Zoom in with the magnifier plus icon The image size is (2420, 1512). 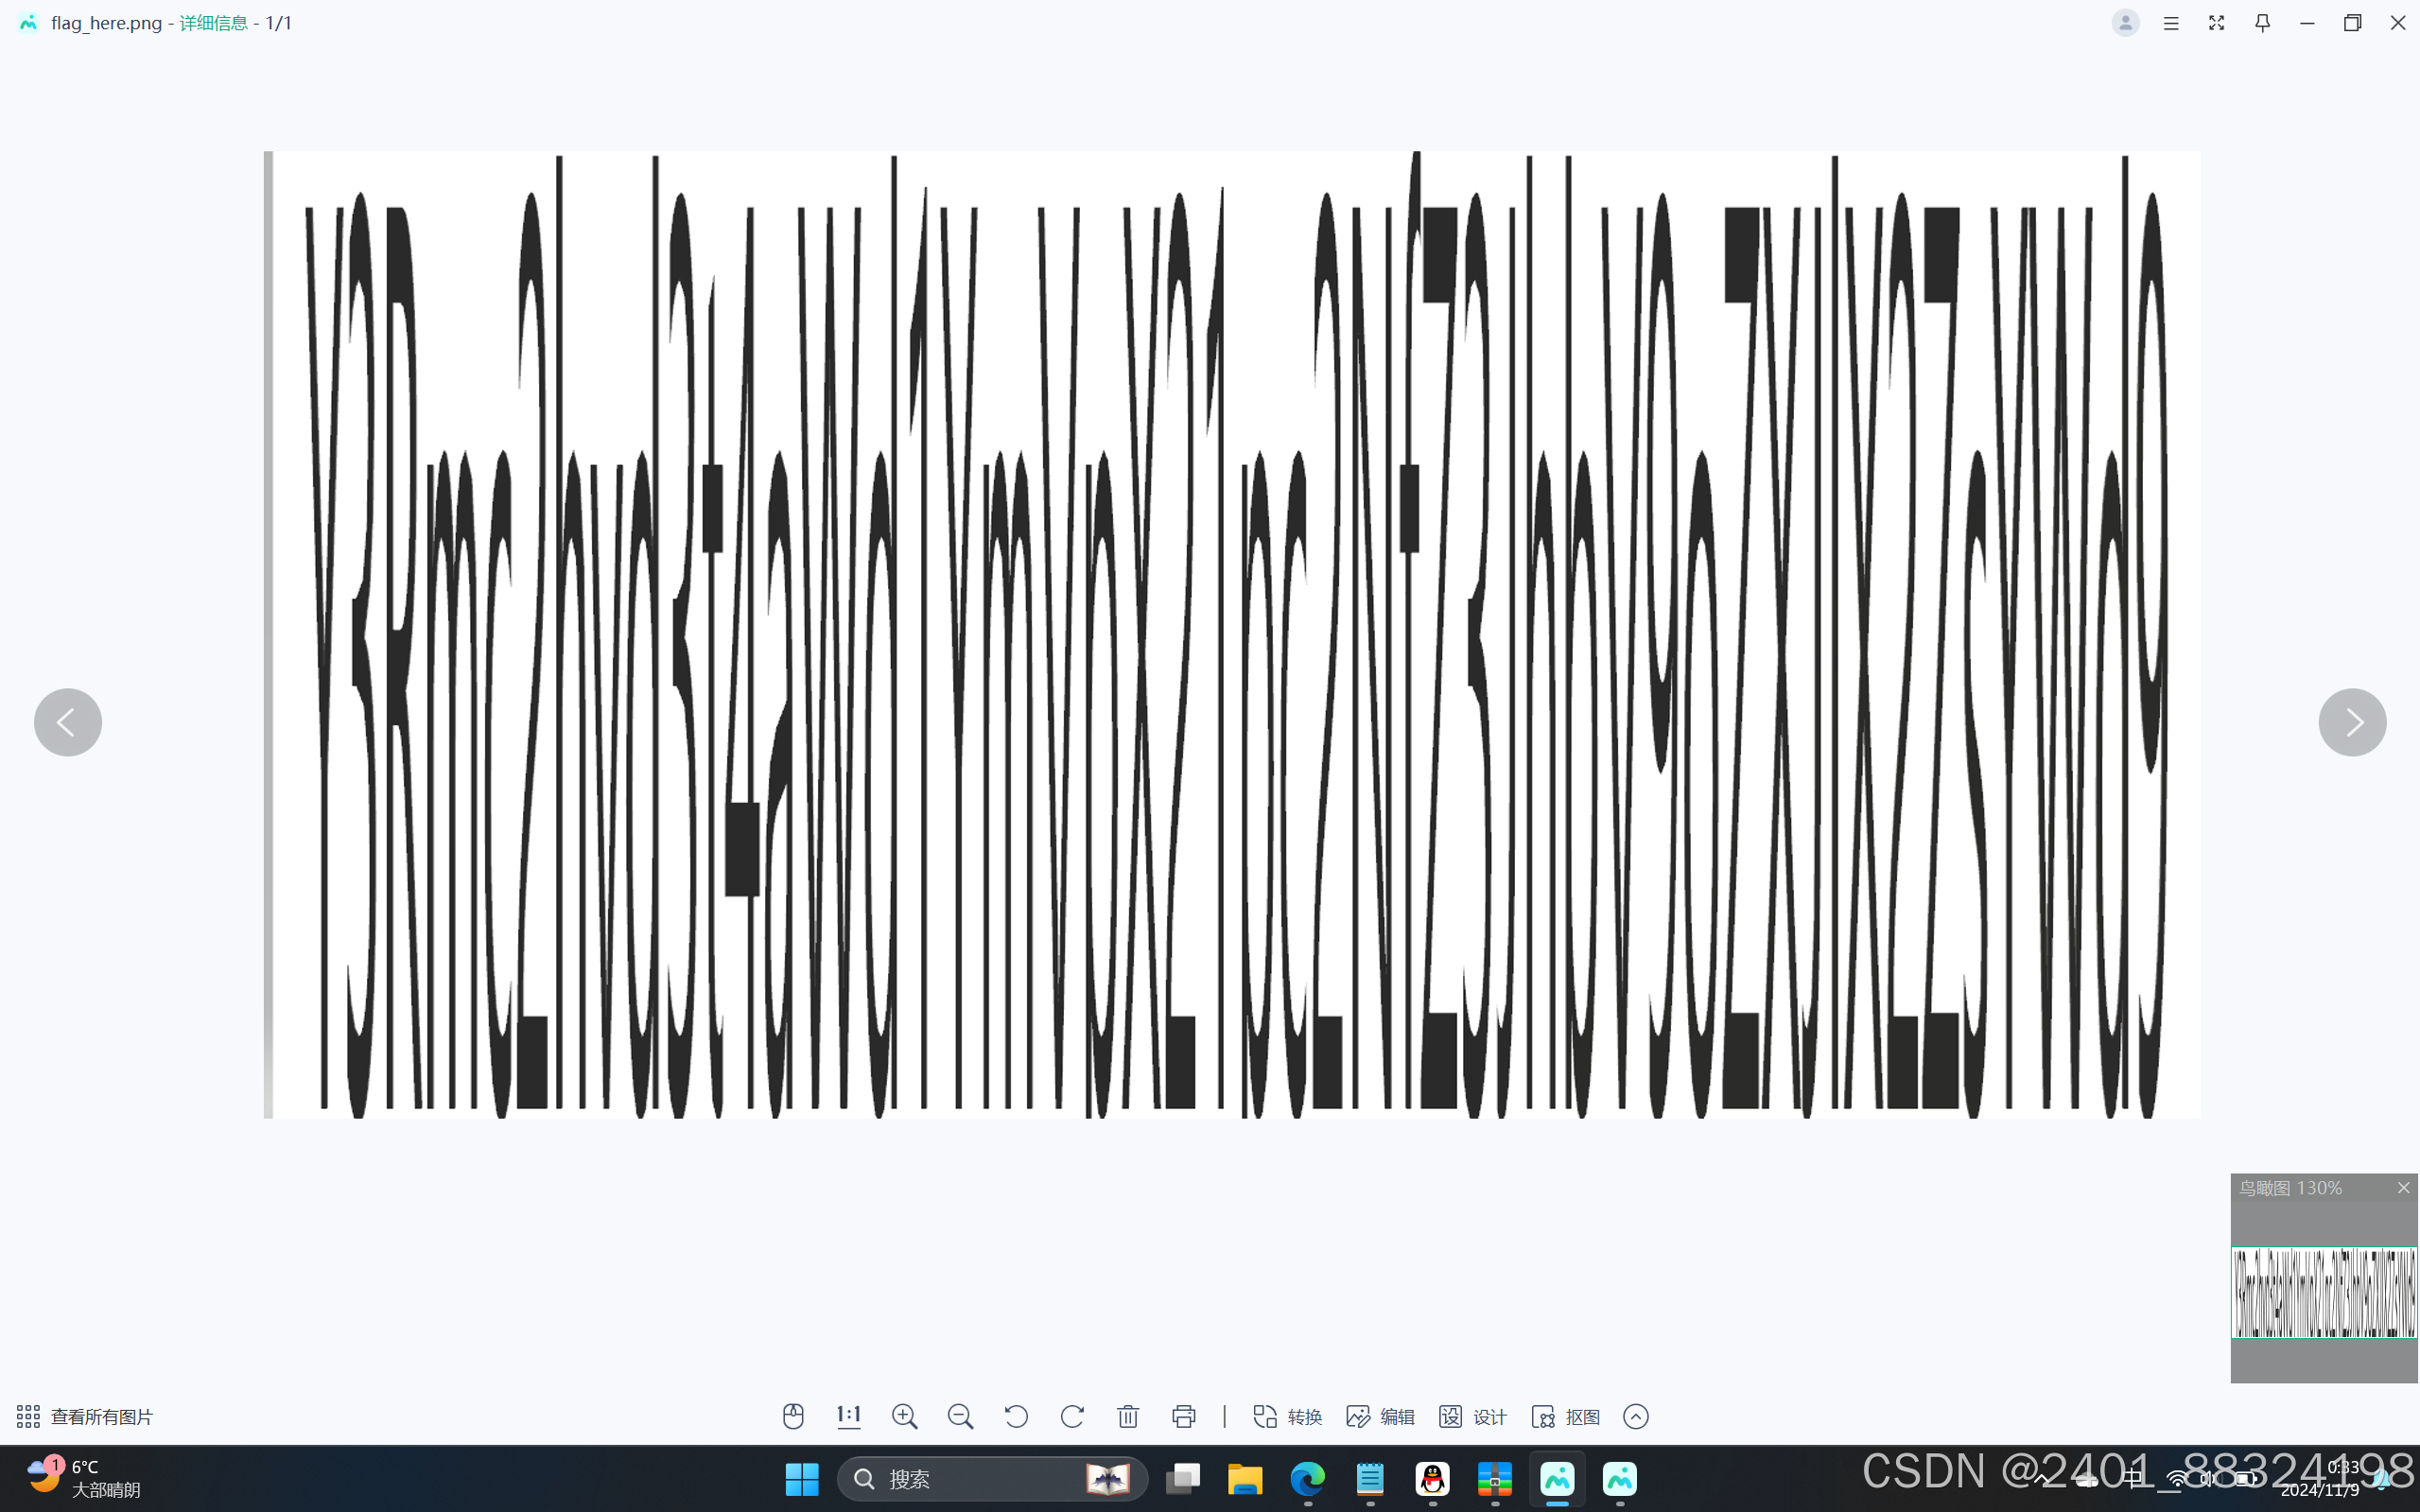pyautogui.click(x=904, y=1416)
